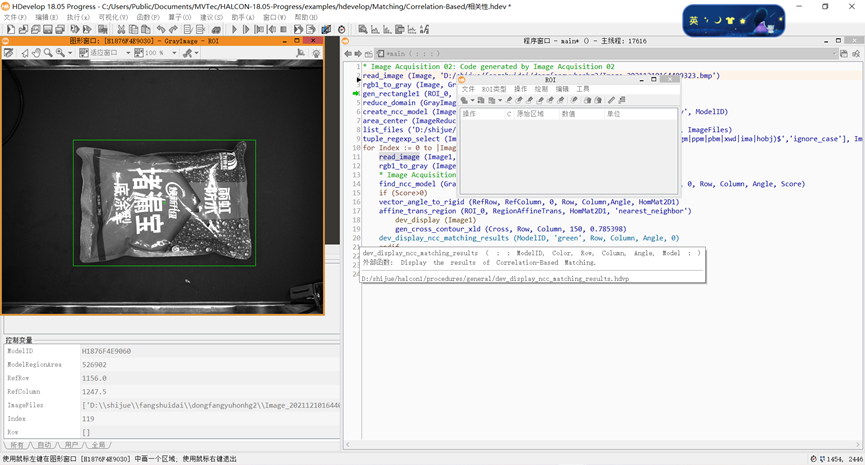Screen dimensions: 865x465
Task: Click the back arrow in program window
Action: click(349, 53)
